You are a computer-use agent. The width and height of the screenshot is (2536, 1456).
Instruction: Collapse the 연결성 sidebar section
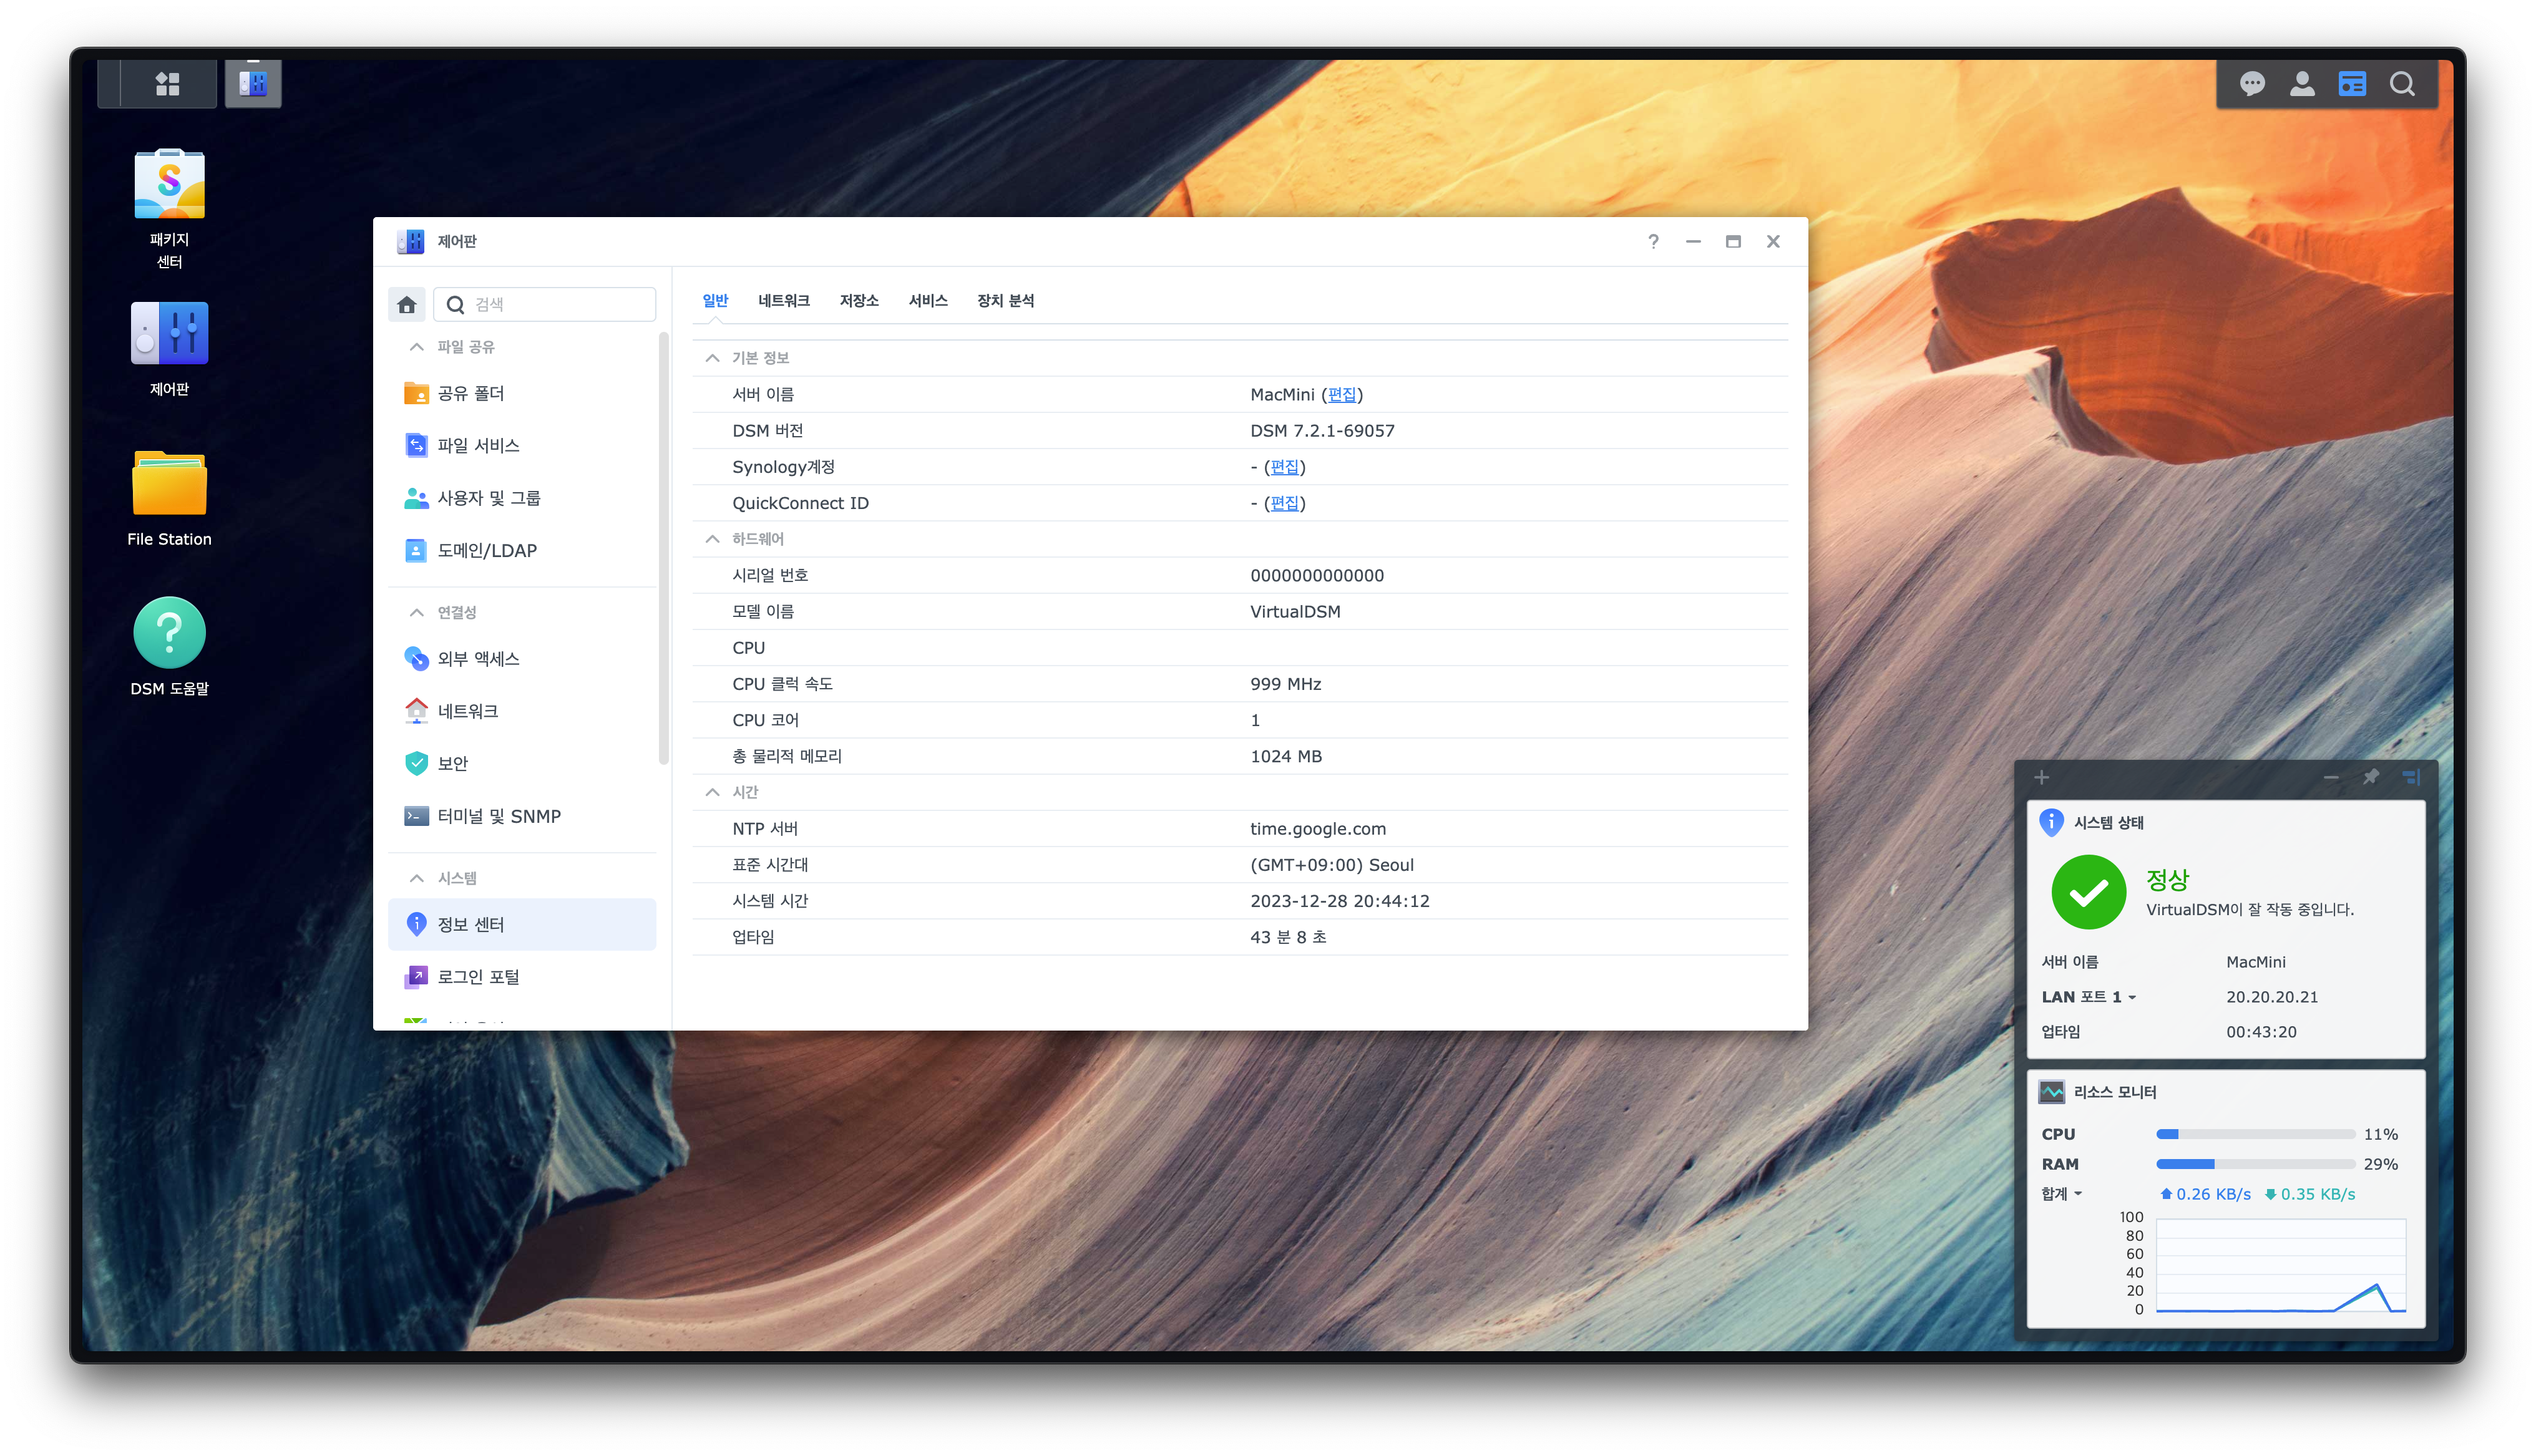417,612
